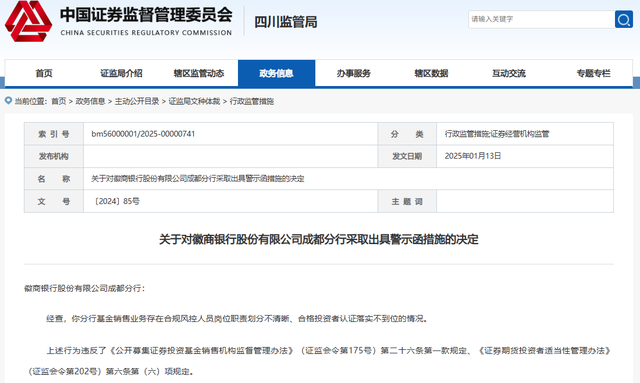
Task: Open the 证监局介绍 navigation tab
Action: click(x=121, y=73)
